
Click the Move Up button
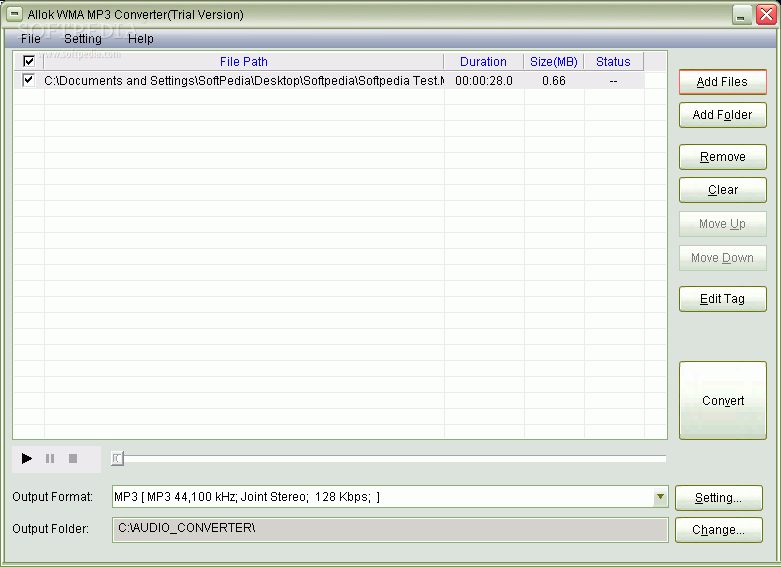[x=722, y=224]
